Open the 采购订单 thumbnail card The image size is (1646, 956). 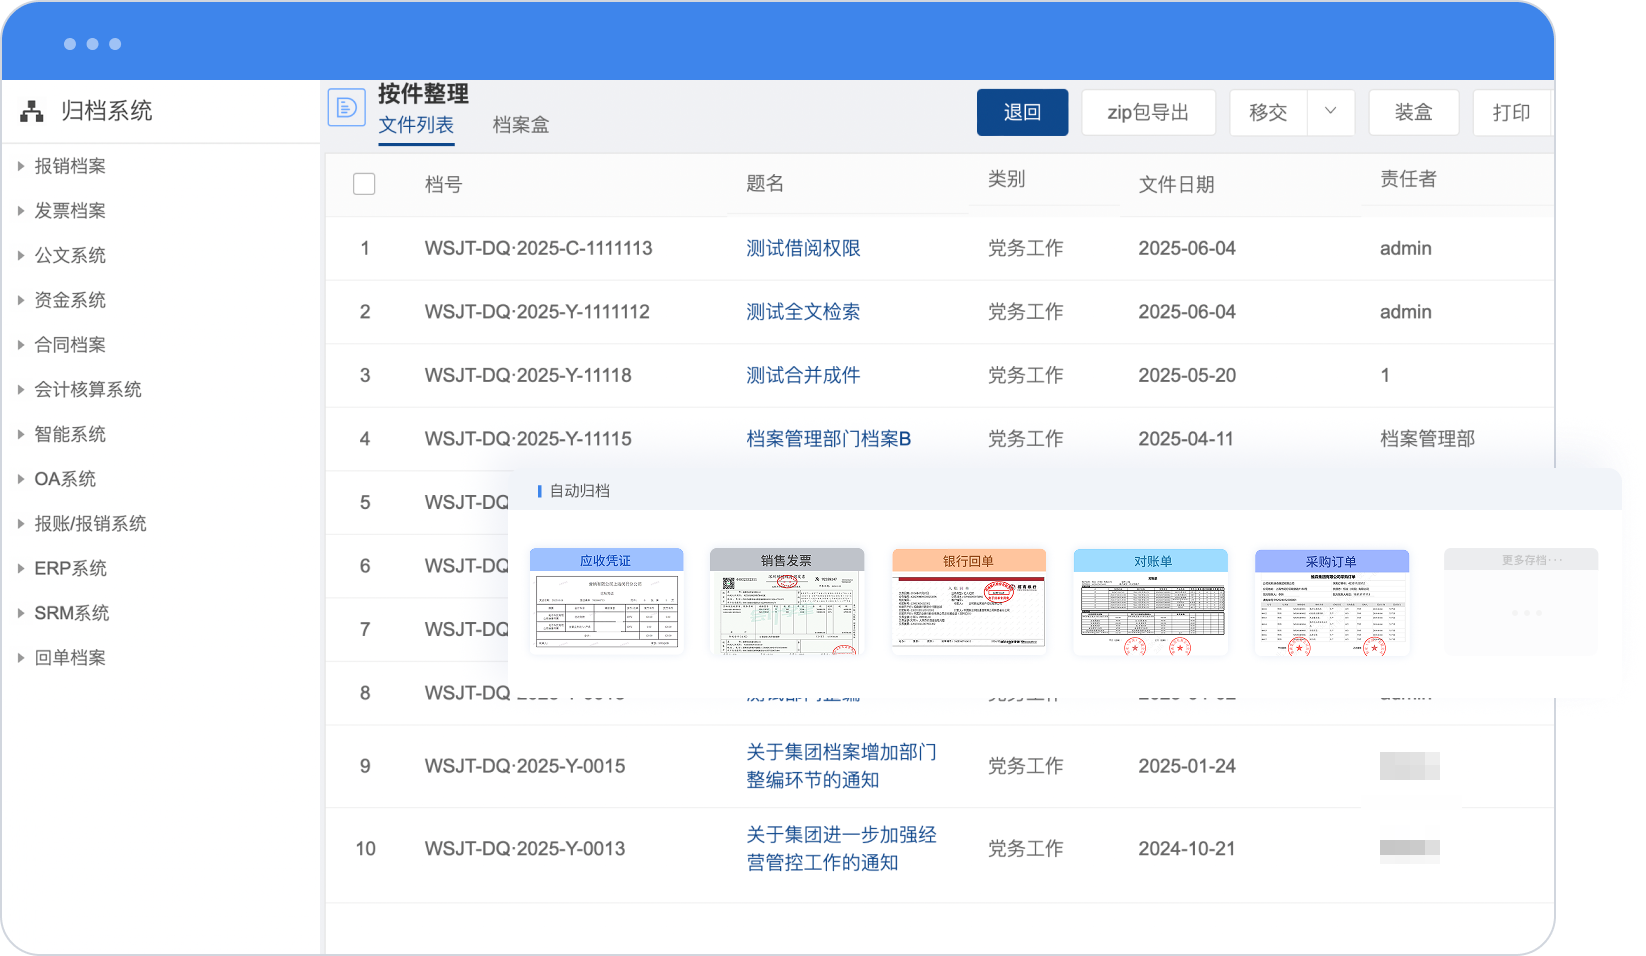pyautogui.click(x=1332, y=601)
